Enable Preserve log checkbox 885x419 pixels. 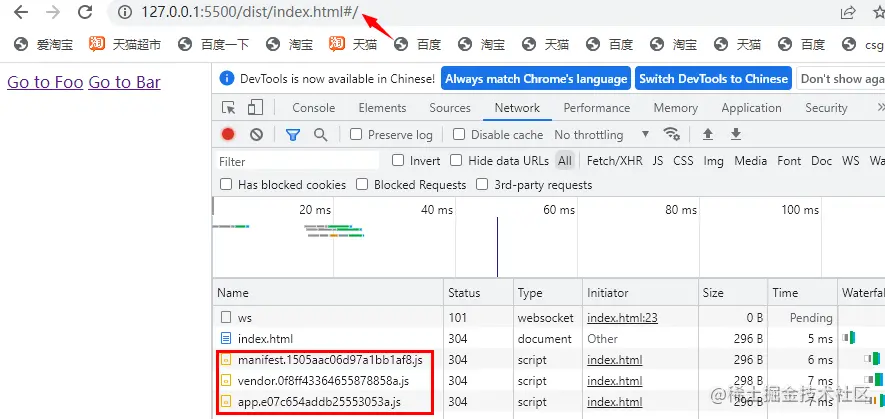356,134
